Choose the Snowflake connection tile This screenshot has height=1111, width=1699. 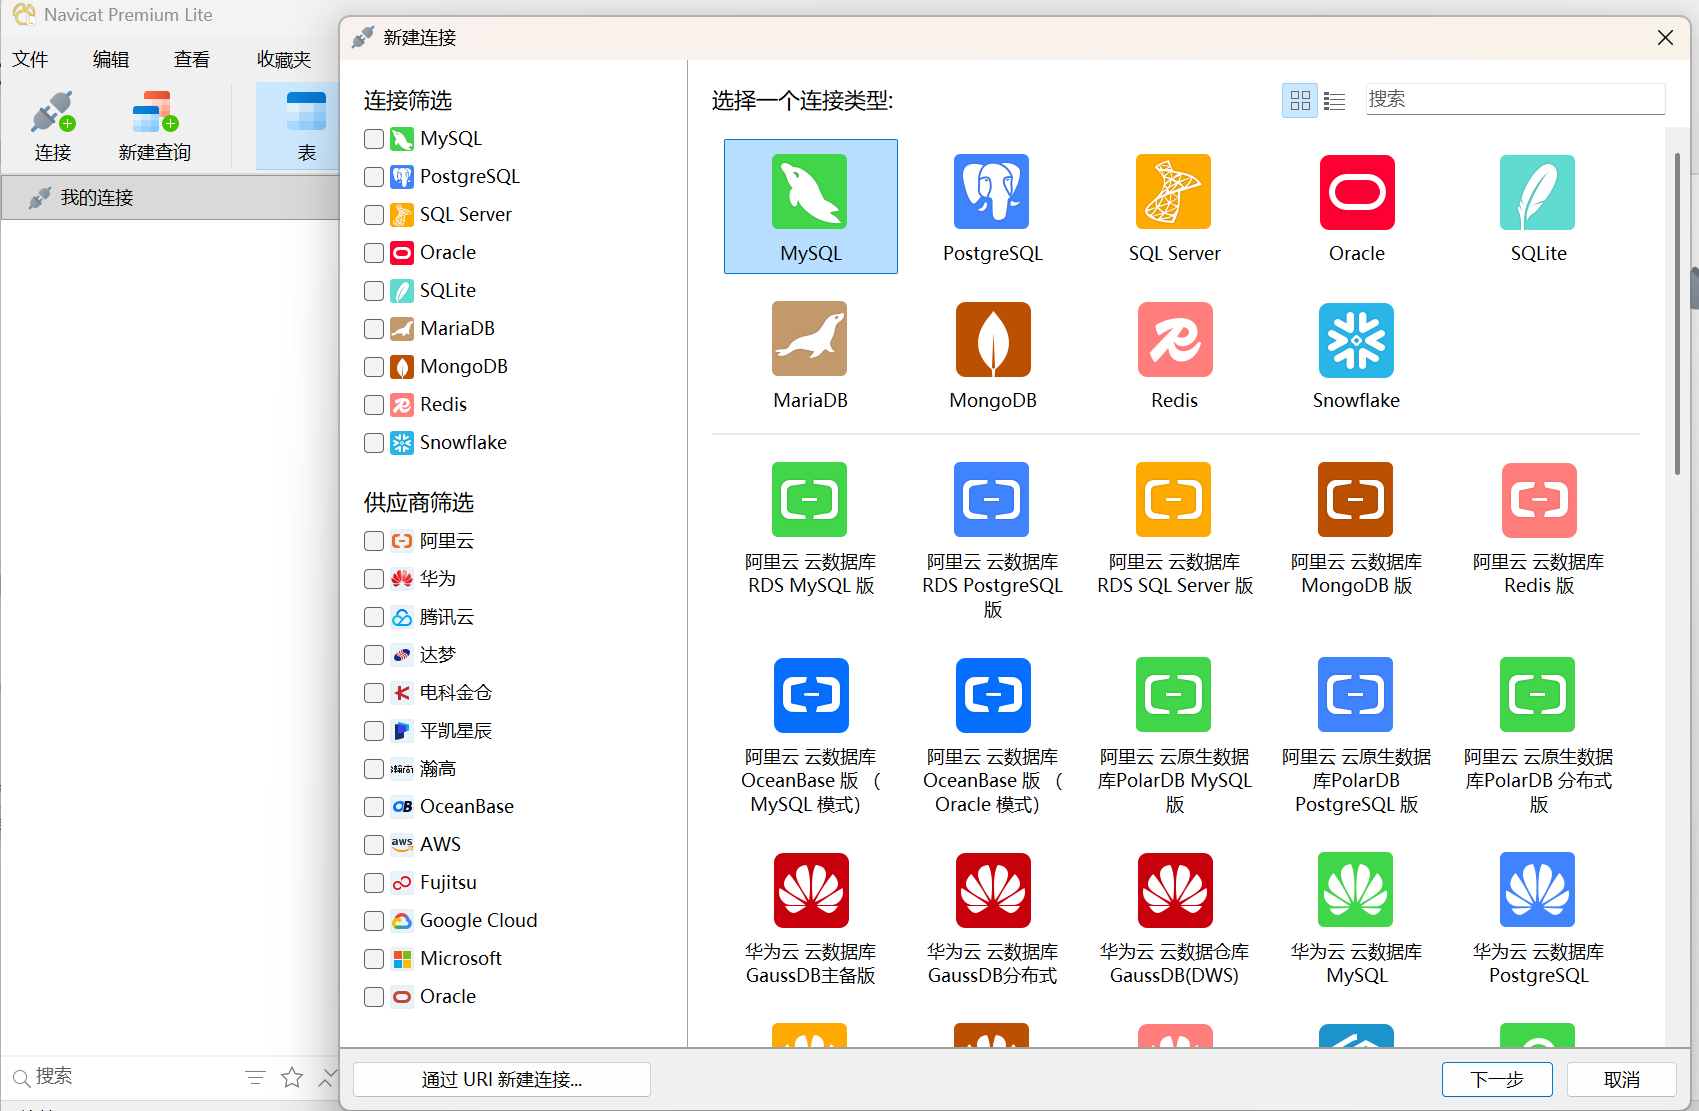(1356, 355)
